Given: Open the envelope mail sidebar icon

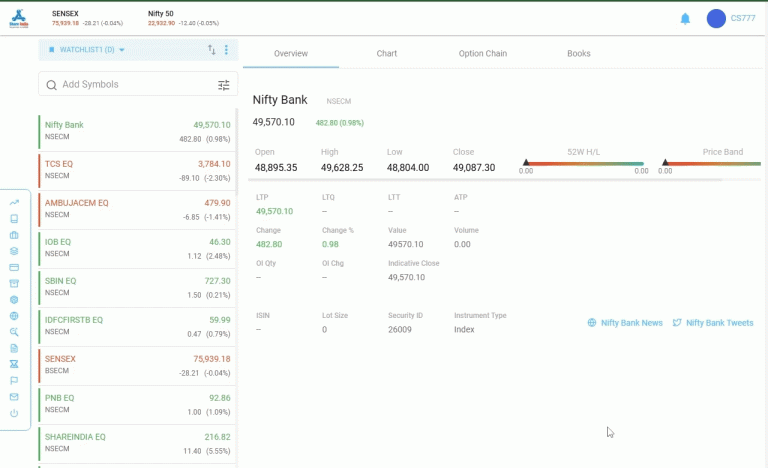Looking at the screenshot, I should click(x=14, y=396).
